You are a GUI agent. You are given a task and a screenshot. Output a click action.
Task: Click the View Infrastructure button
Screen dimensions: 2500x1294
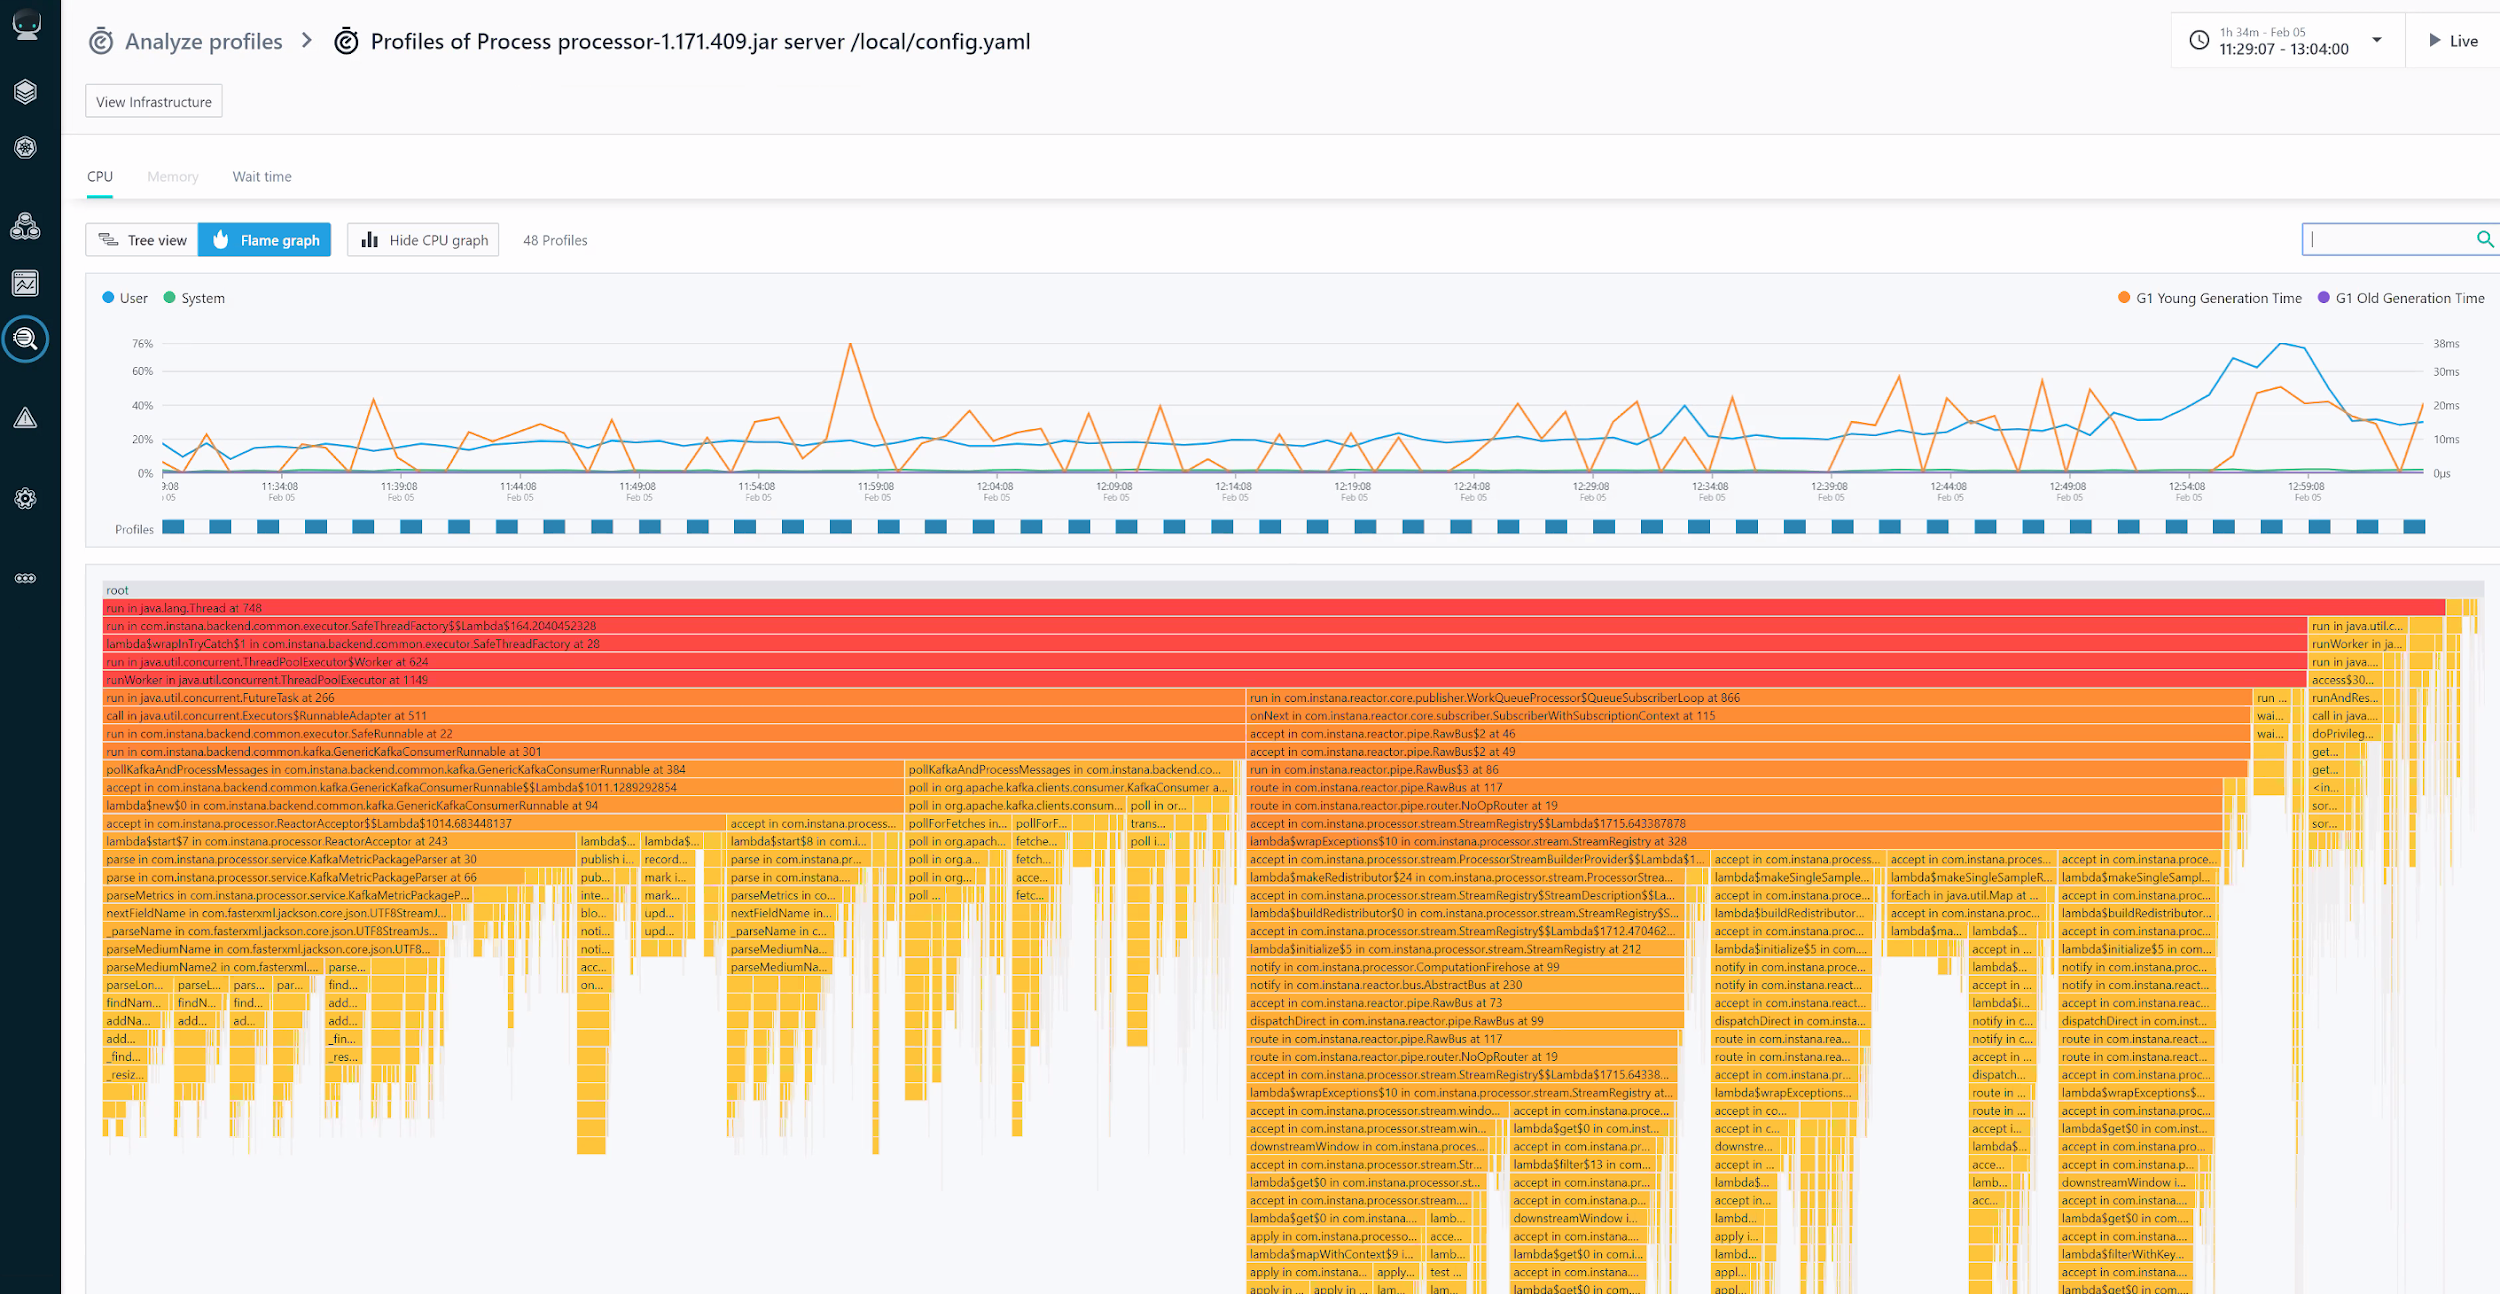click(x=154, y=102)
